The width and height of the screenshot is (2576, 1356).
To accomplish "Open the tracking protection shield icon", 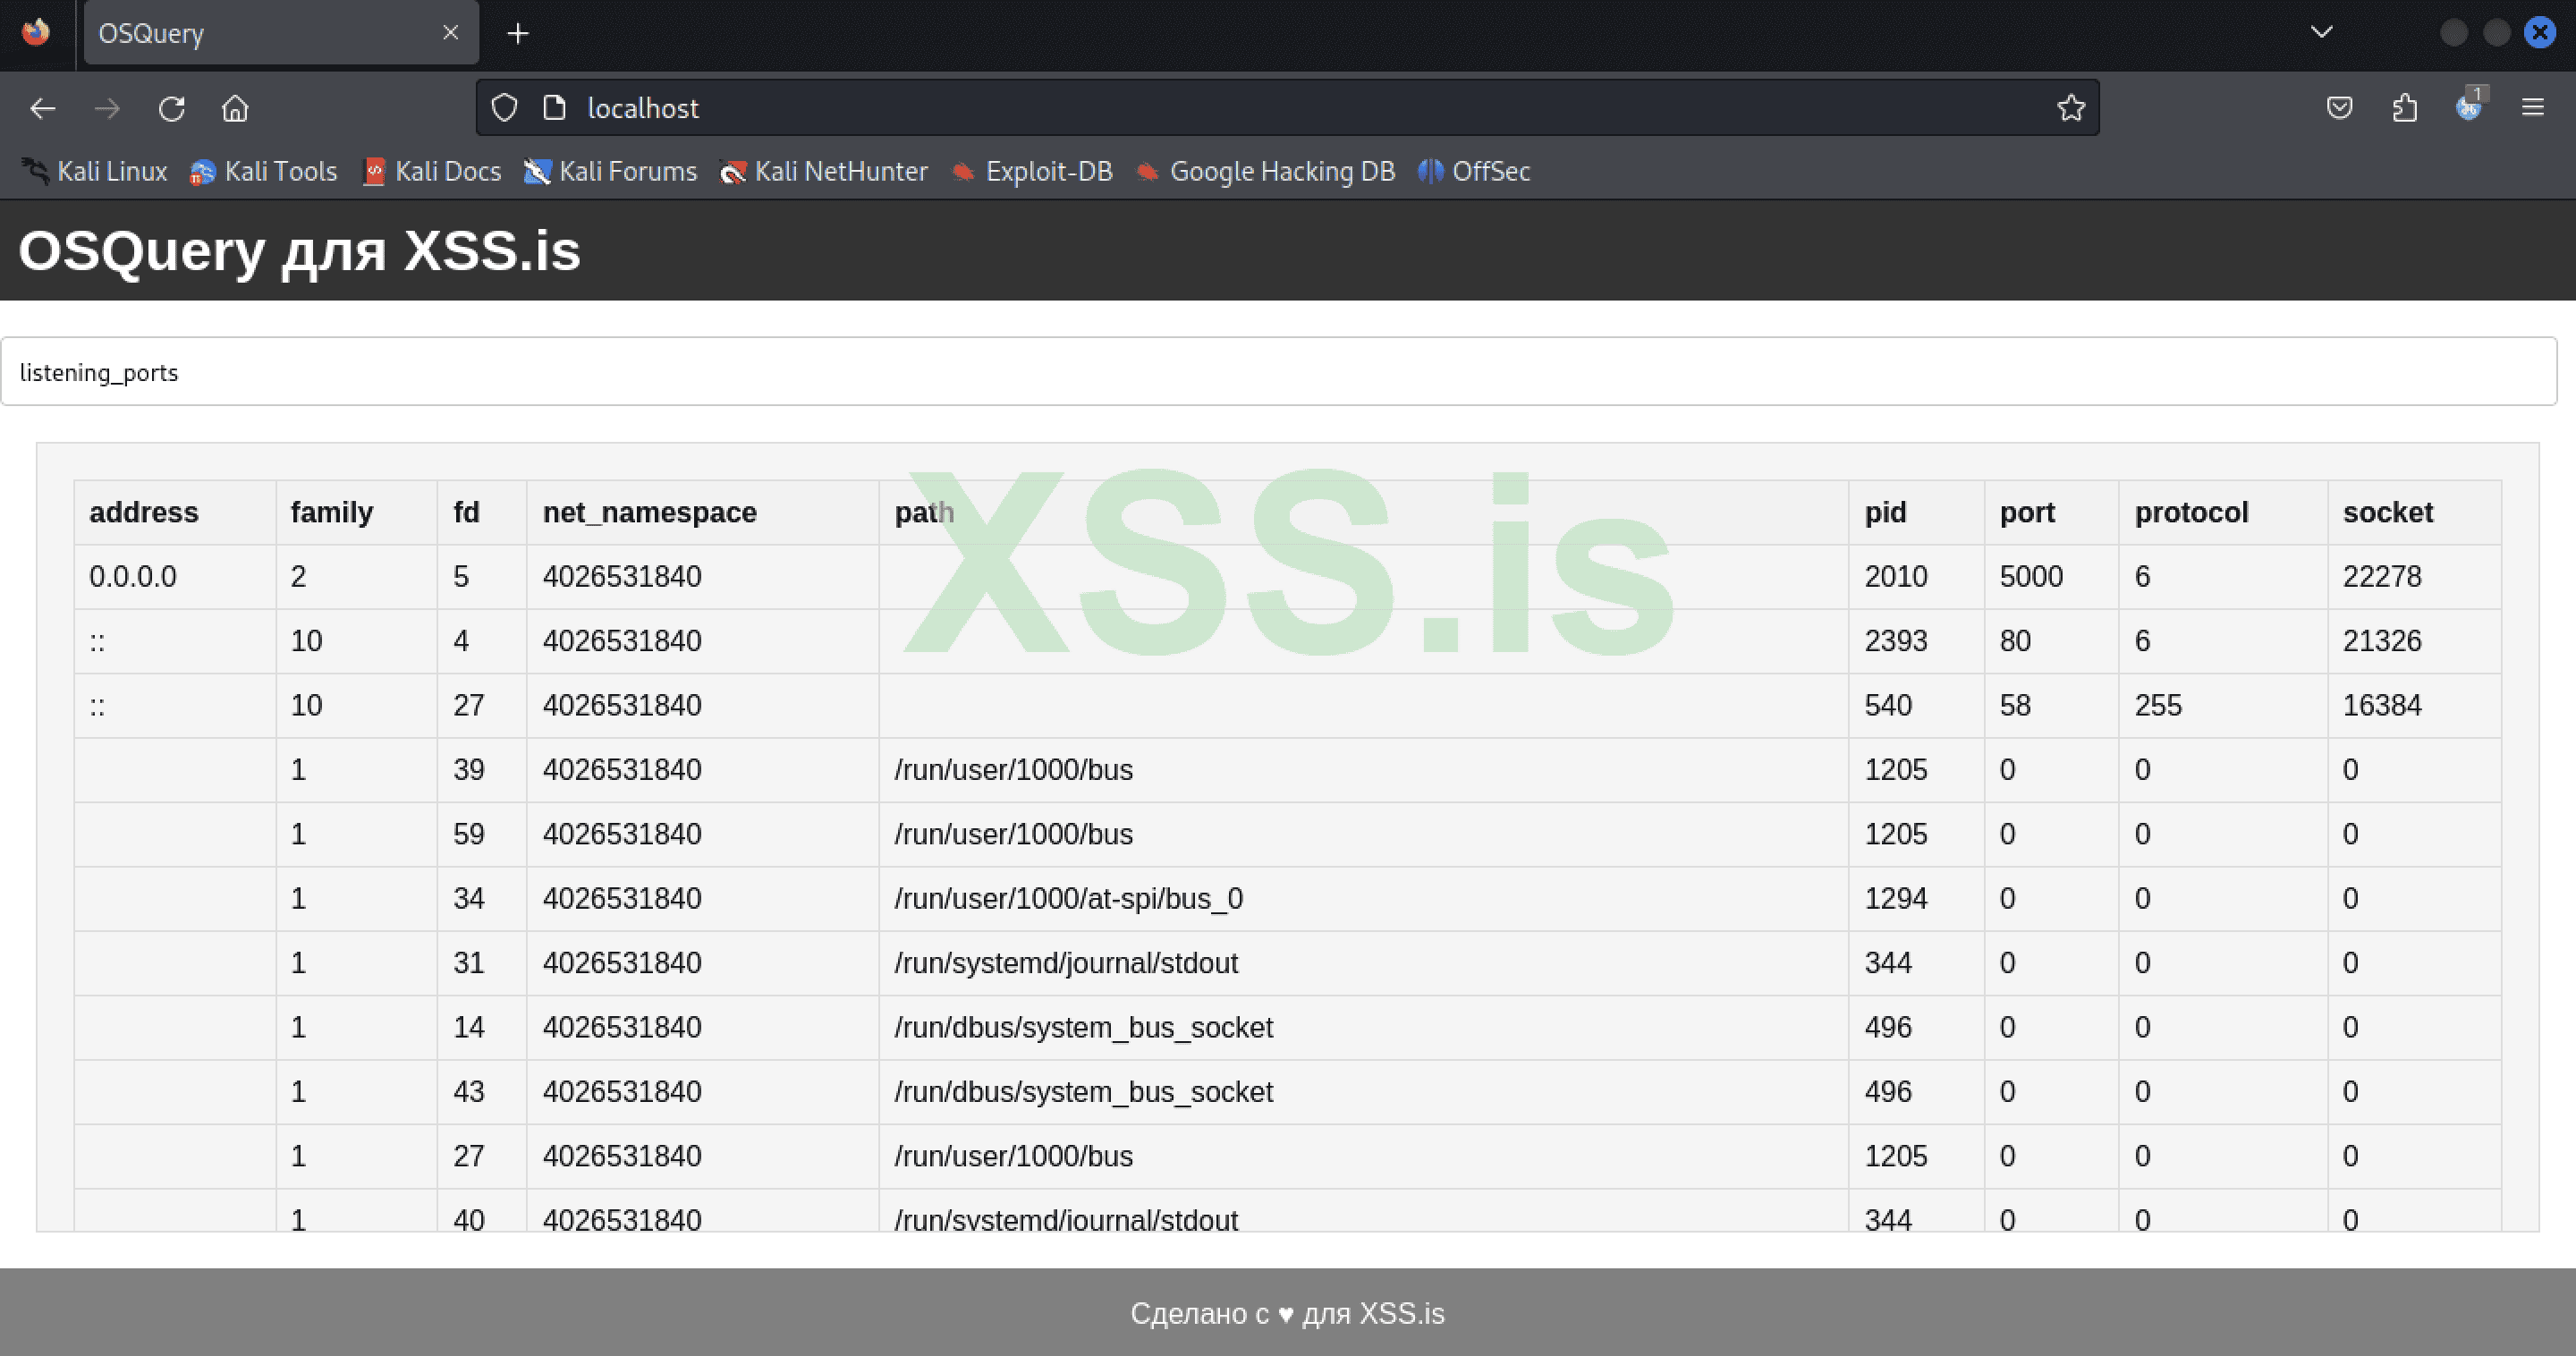I will [x=505, y=108].
